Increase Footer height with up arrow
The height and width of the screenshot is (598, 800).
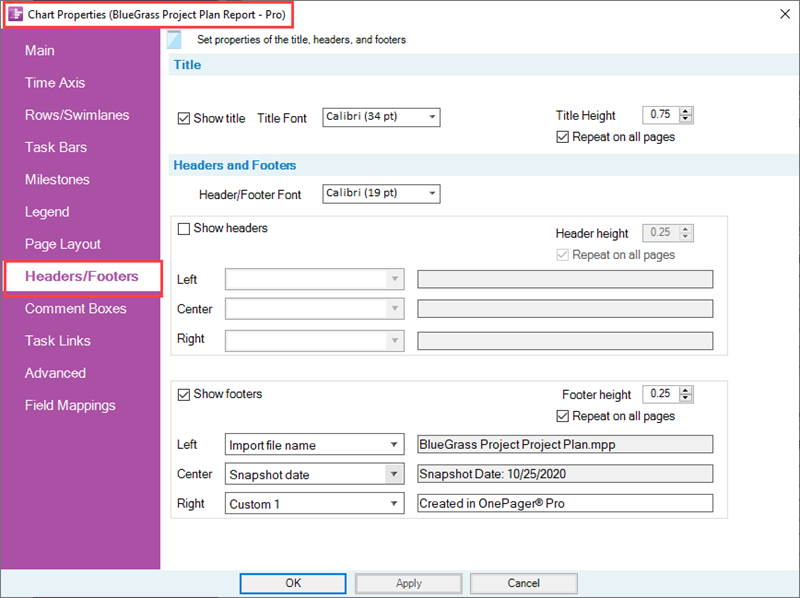coord(686,390)
